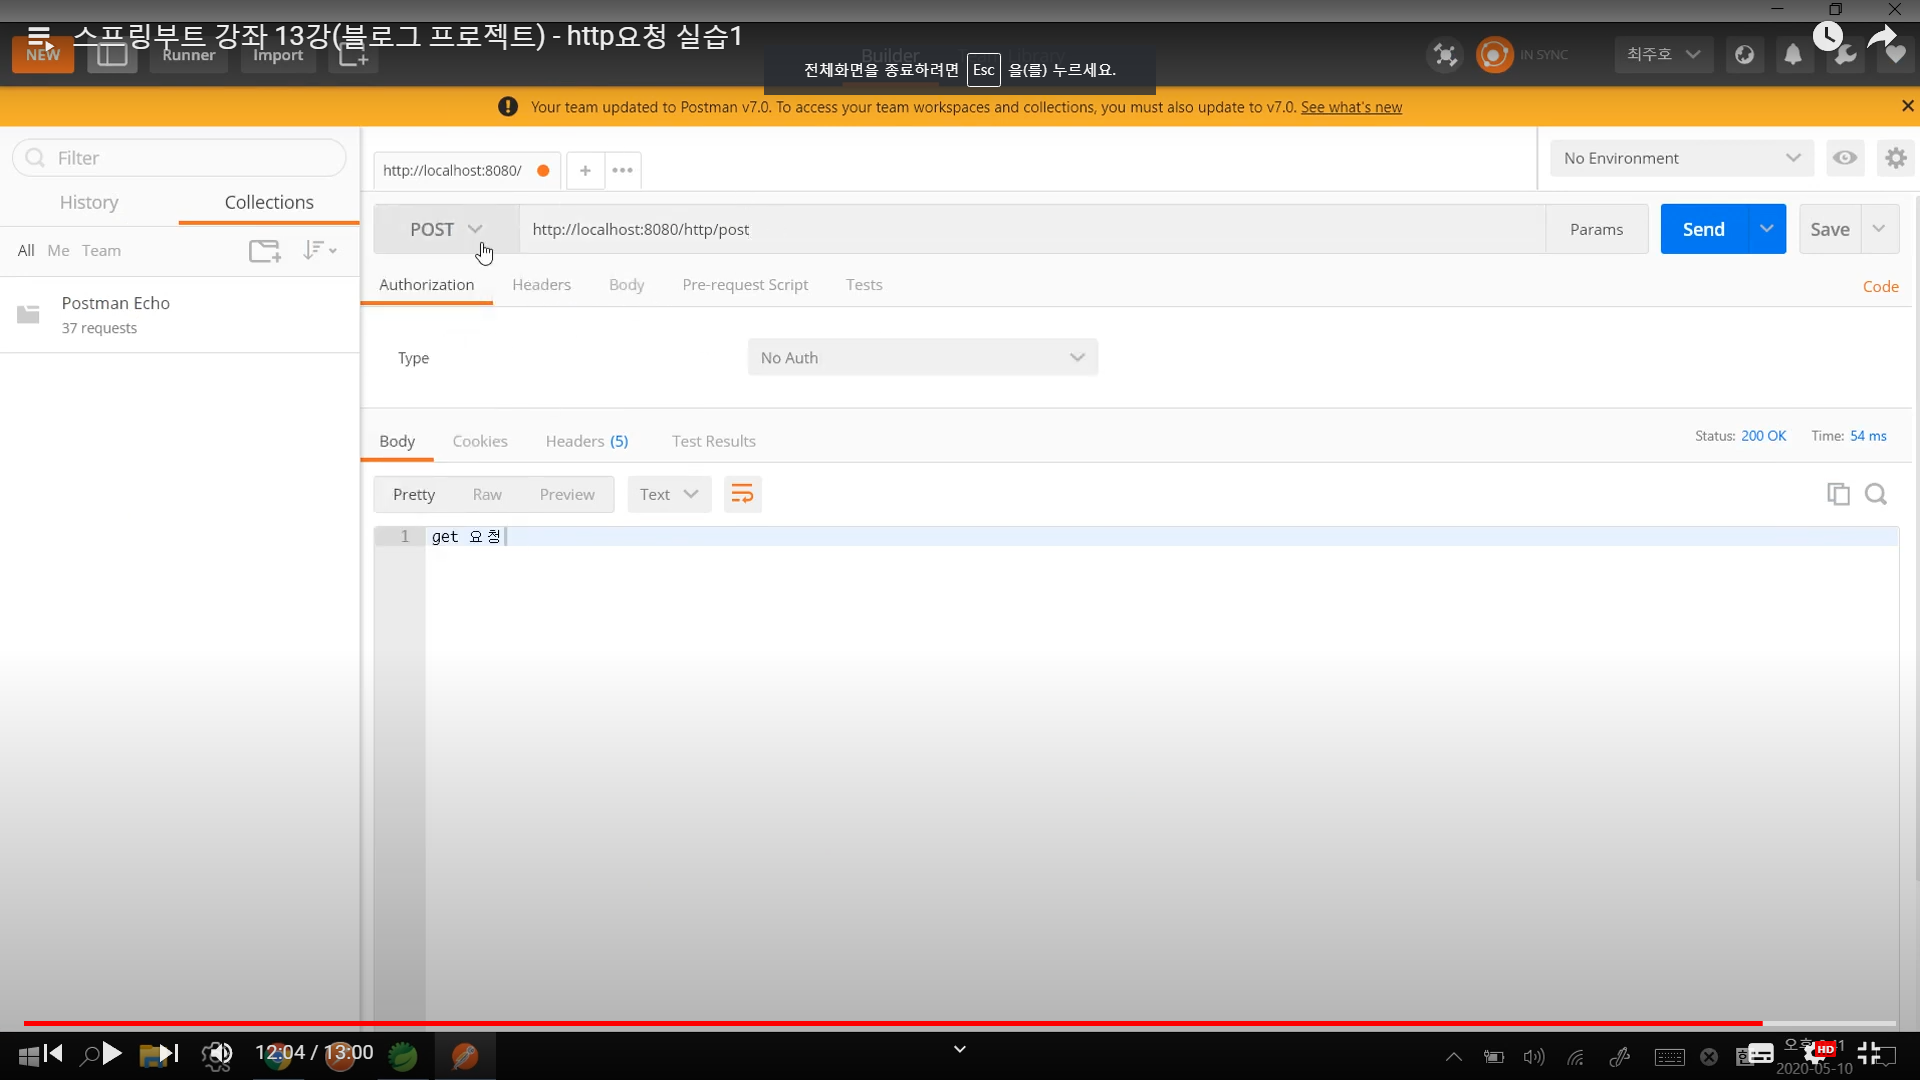Switch to the request Body tab
This screenshot has height=1080, width=1920.
[626, 285]
